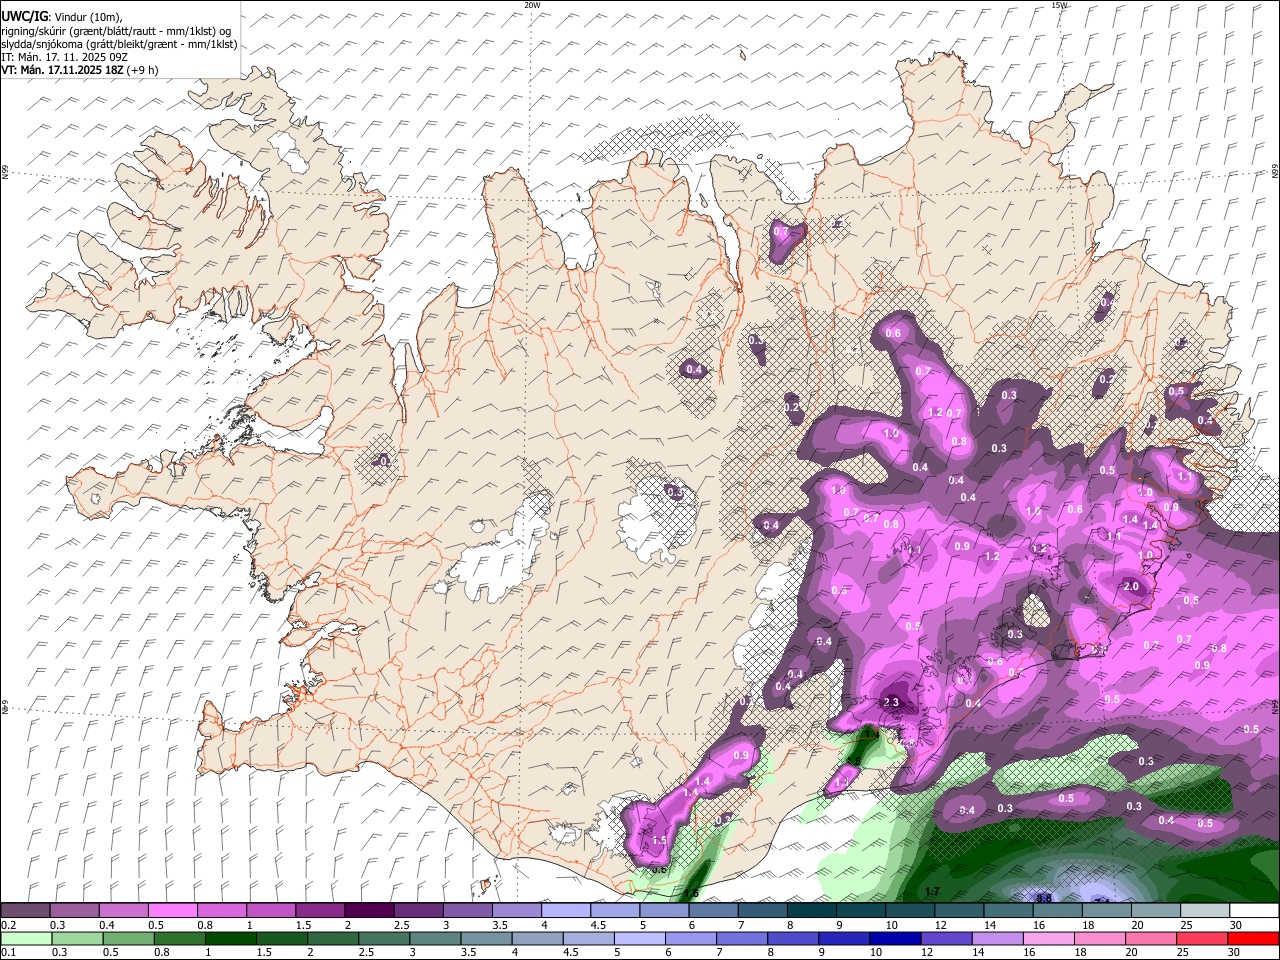Screen dimensions: 1280x960
Task: Click the dark teal 8 swatch in snow scale
Action: click(812, 910)
